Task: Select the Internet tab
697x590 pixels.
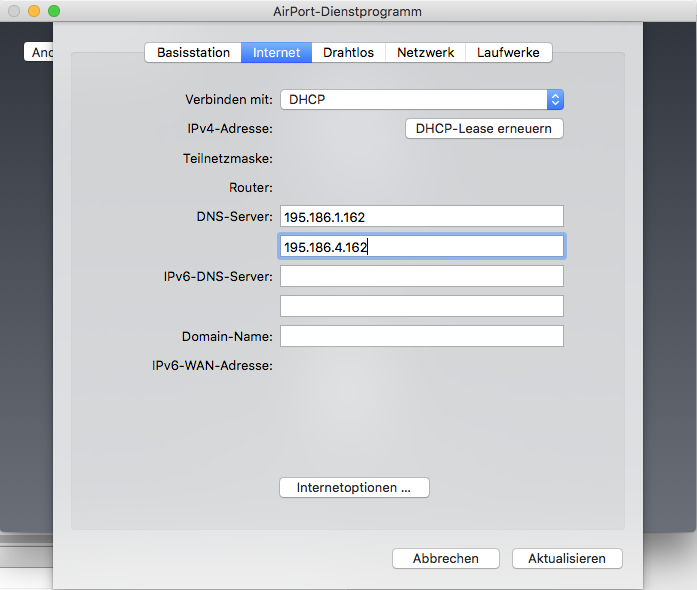Action: point(276,52)
